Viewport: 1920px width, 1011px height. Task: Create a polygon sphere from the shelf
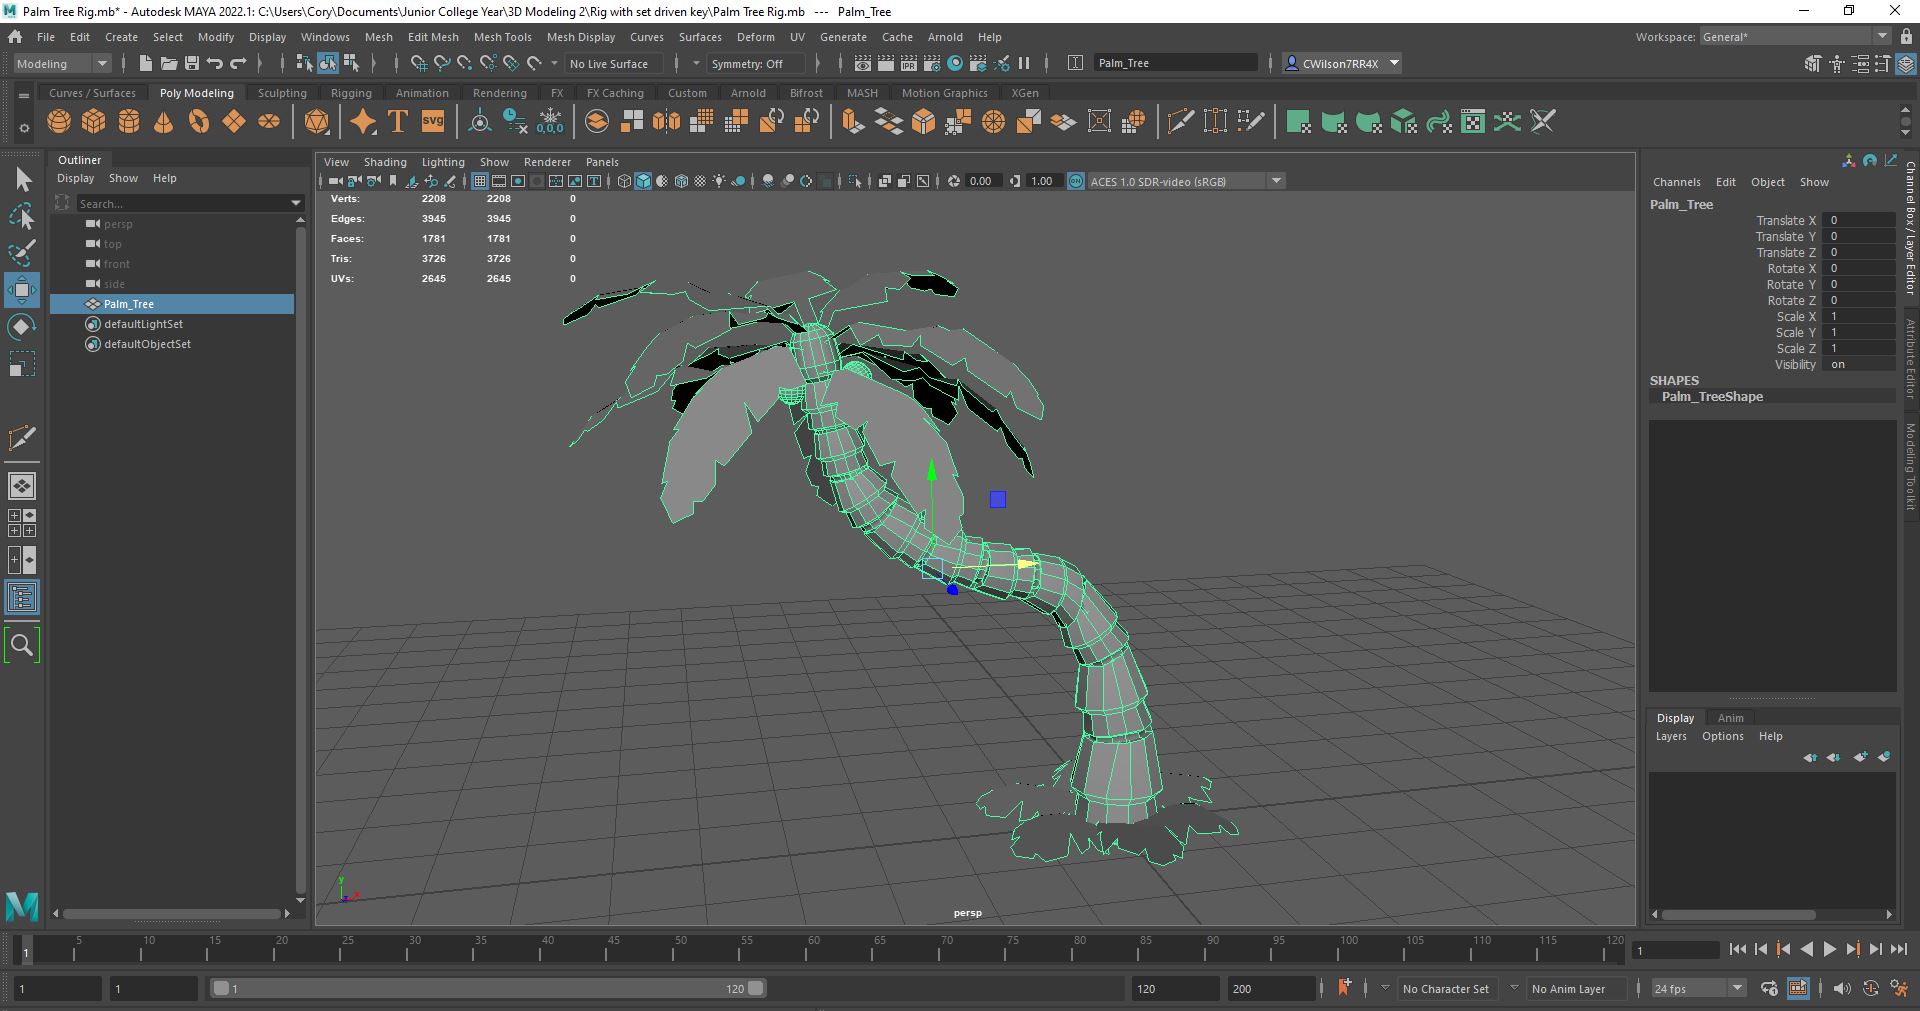(x=59, y=122)
